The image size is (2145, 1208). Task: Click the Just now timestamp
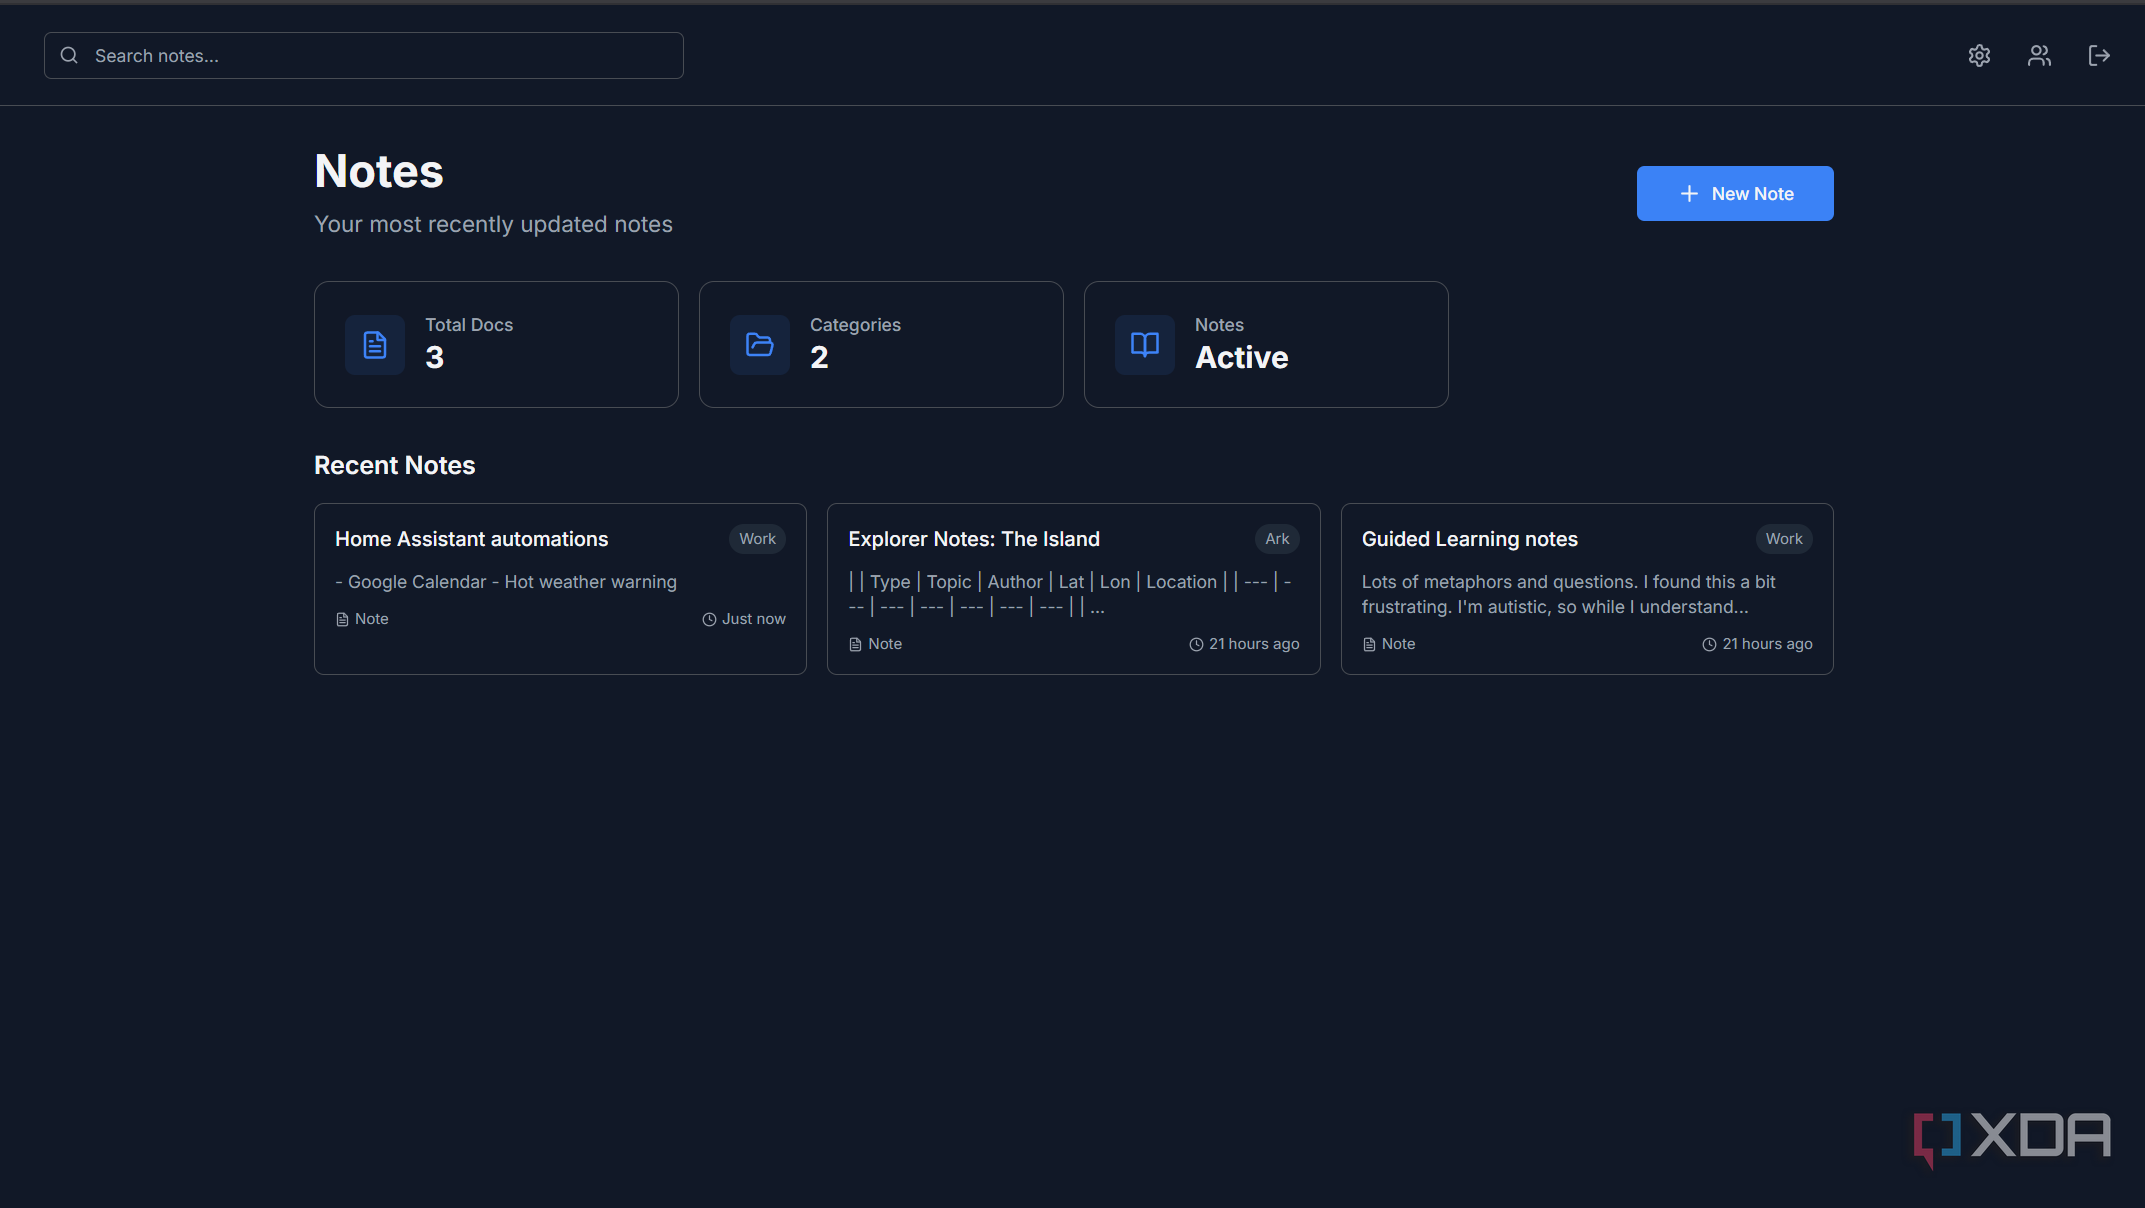(754, 620)
